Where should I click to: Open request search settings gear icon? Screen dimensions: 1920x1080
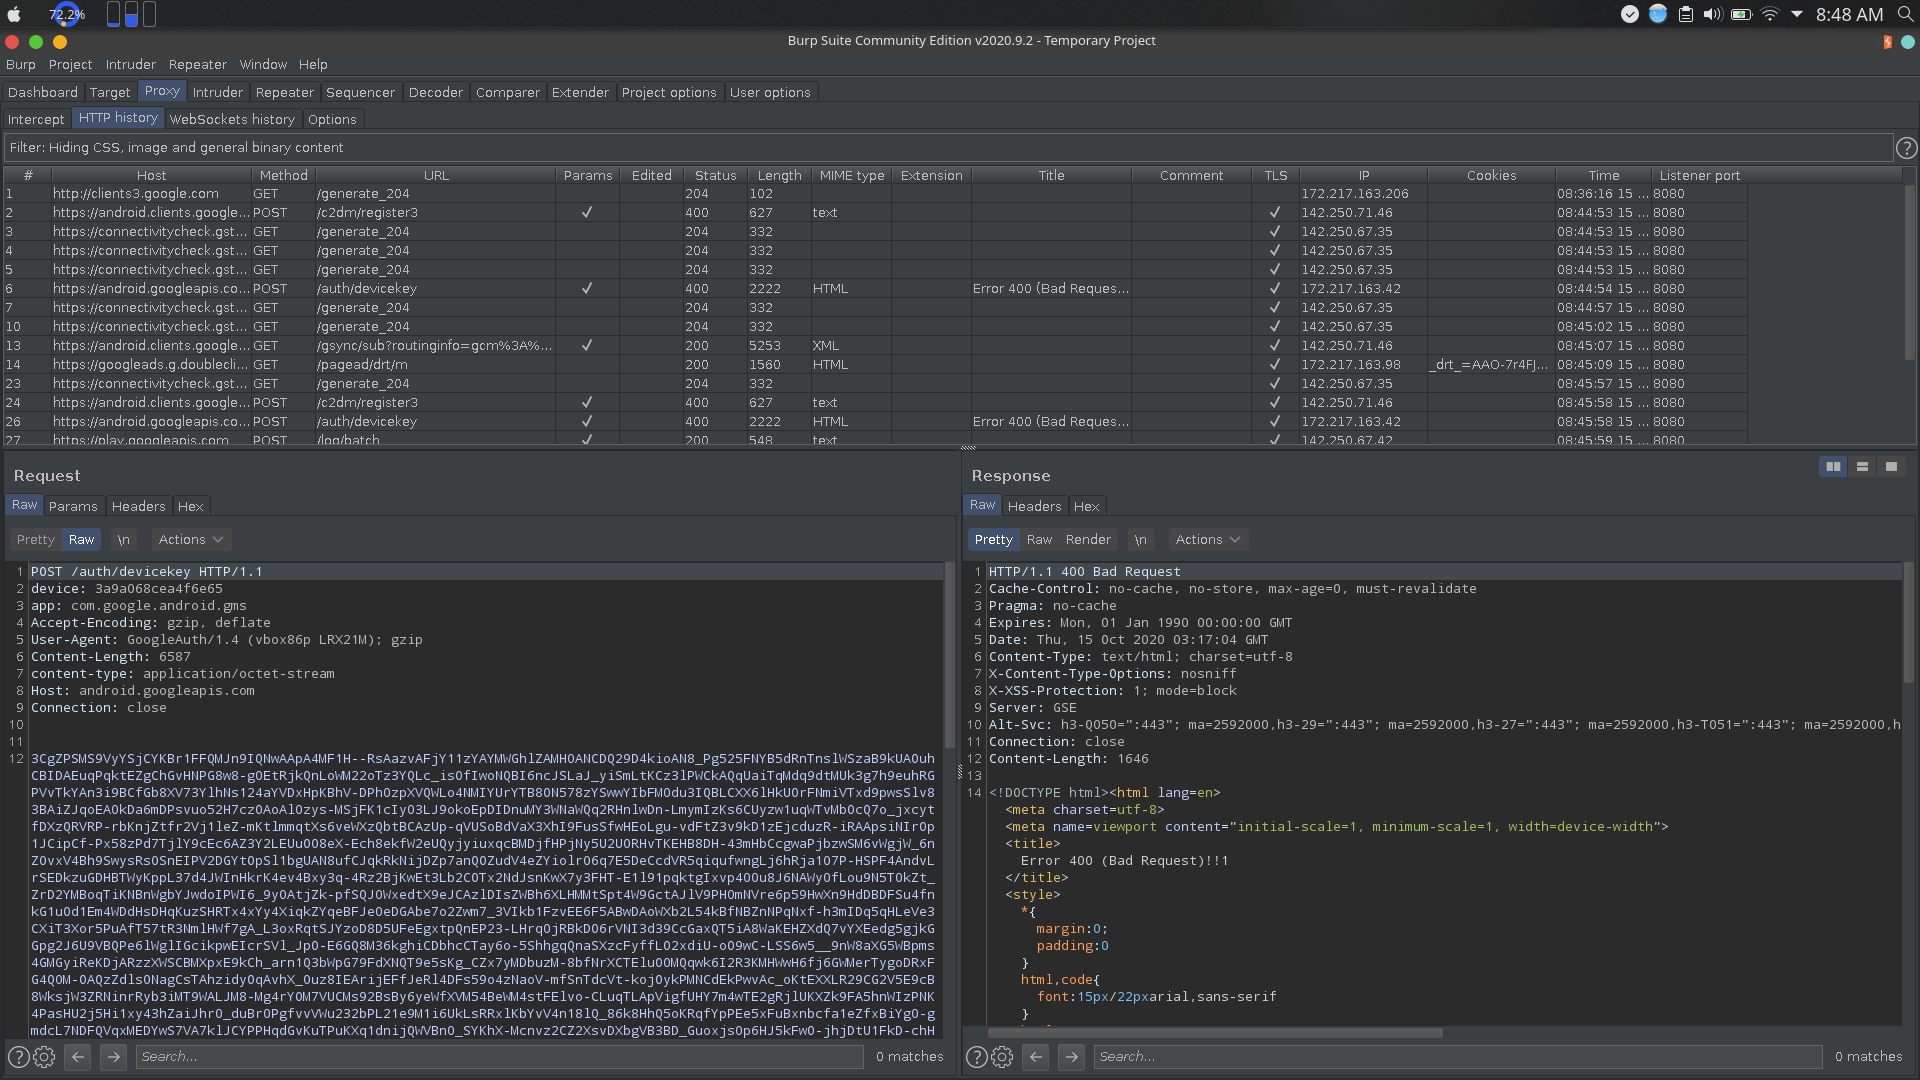point(44,1057)
